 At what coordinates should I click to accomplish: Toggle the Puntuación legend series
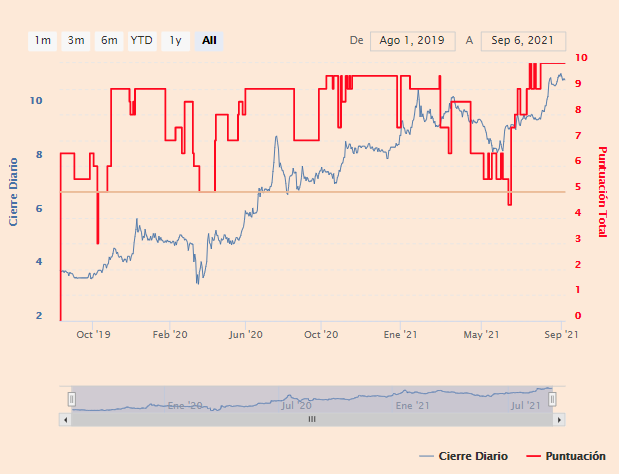[x=566, y=456]
